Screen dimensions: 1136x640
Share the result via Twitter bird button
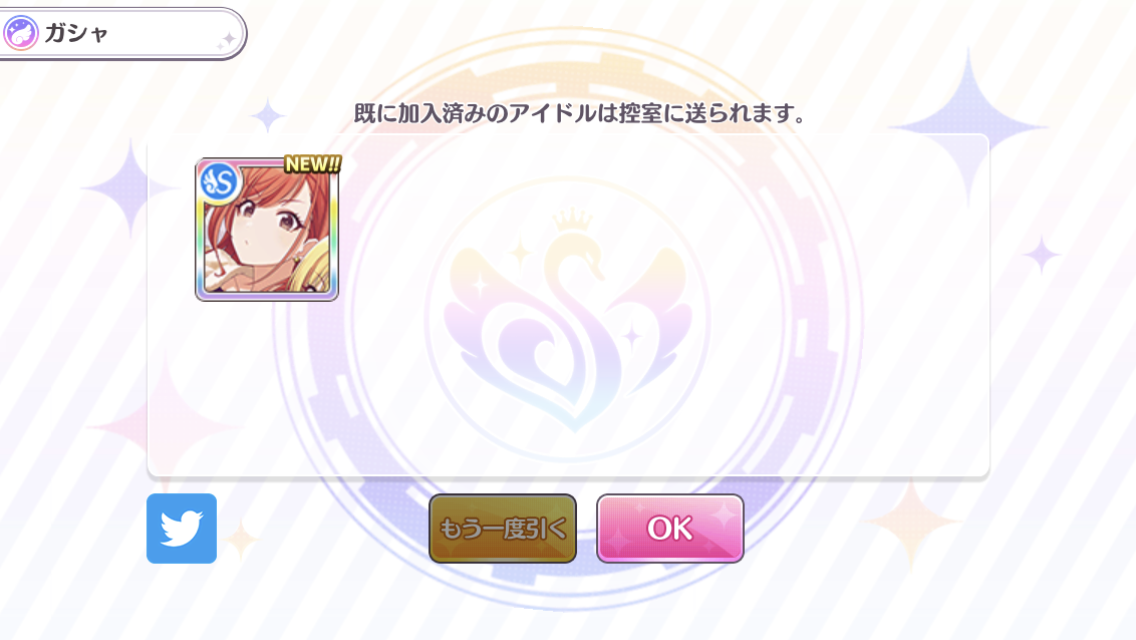pyautogui.click(x=181, y=528)
